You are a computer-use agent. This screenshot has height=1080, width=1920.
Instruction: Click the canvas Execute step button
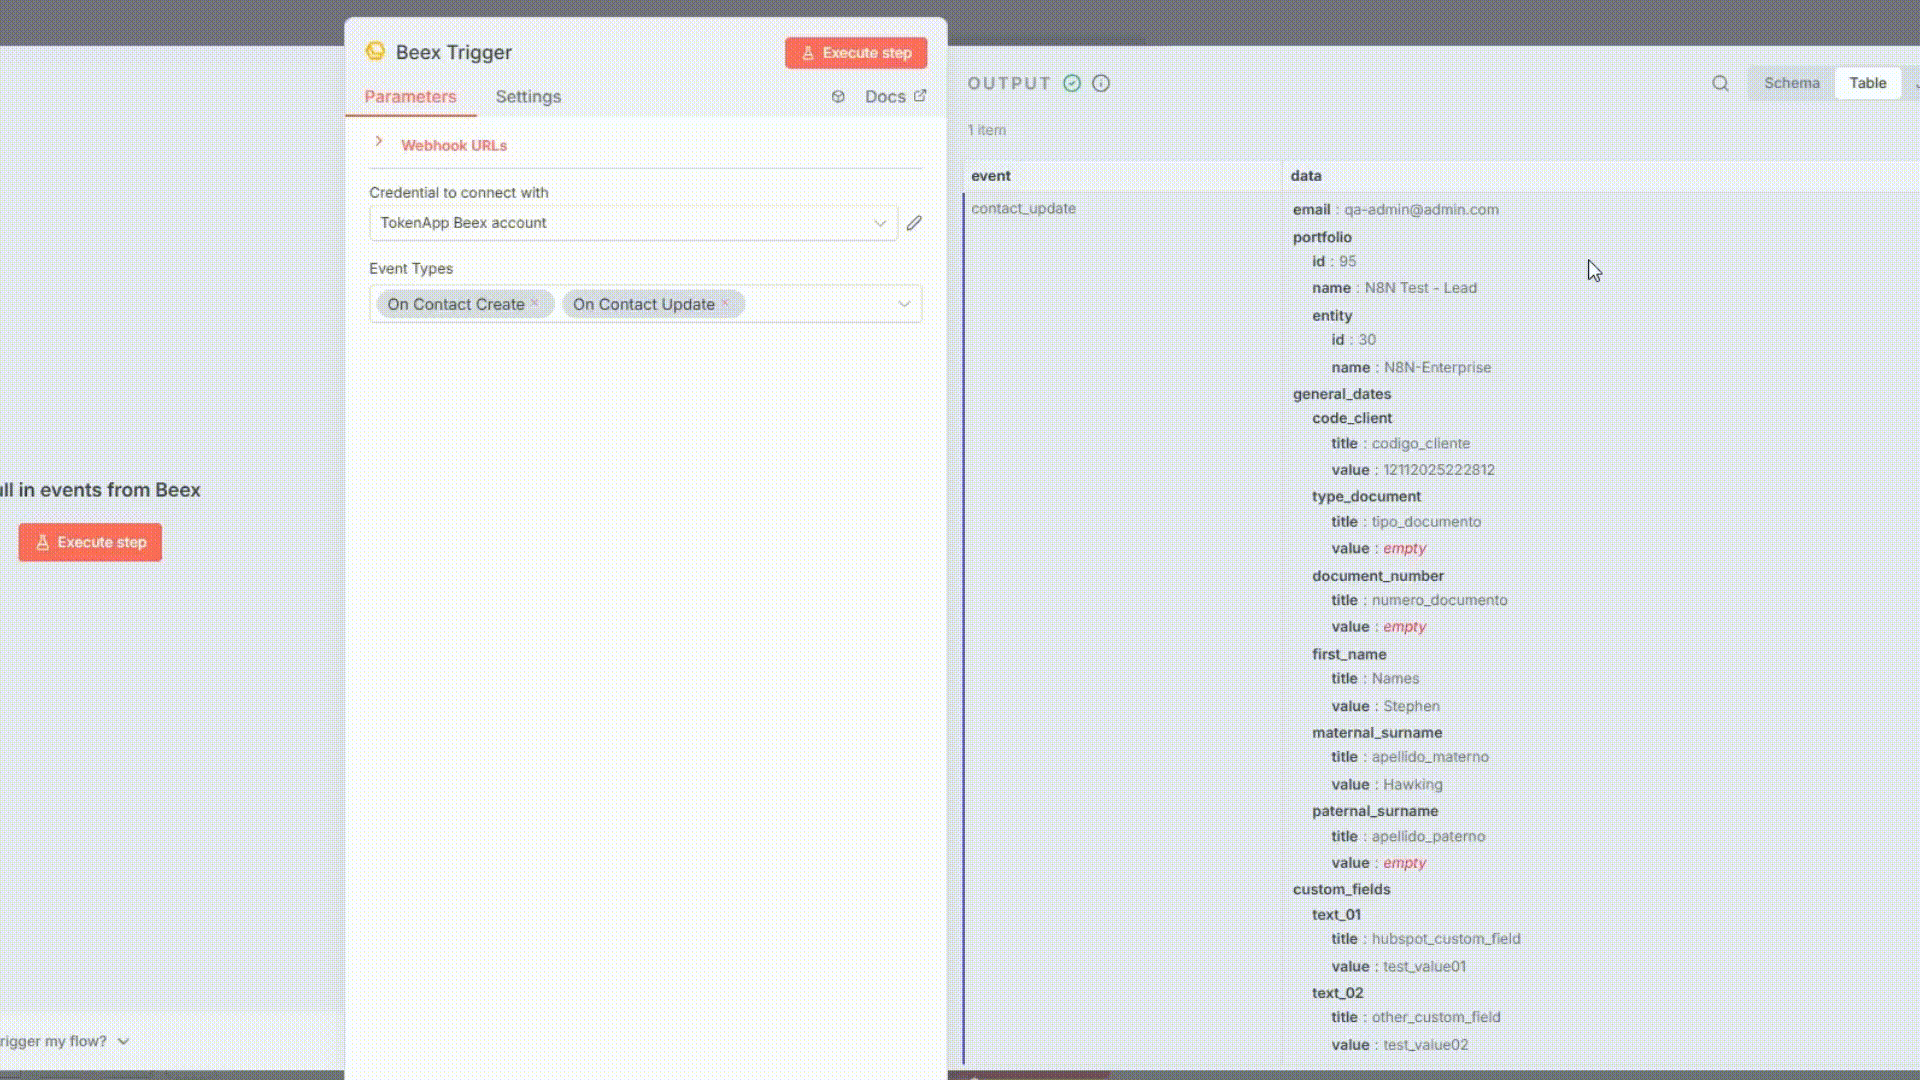pyautogui.click(x=90, y=542)
